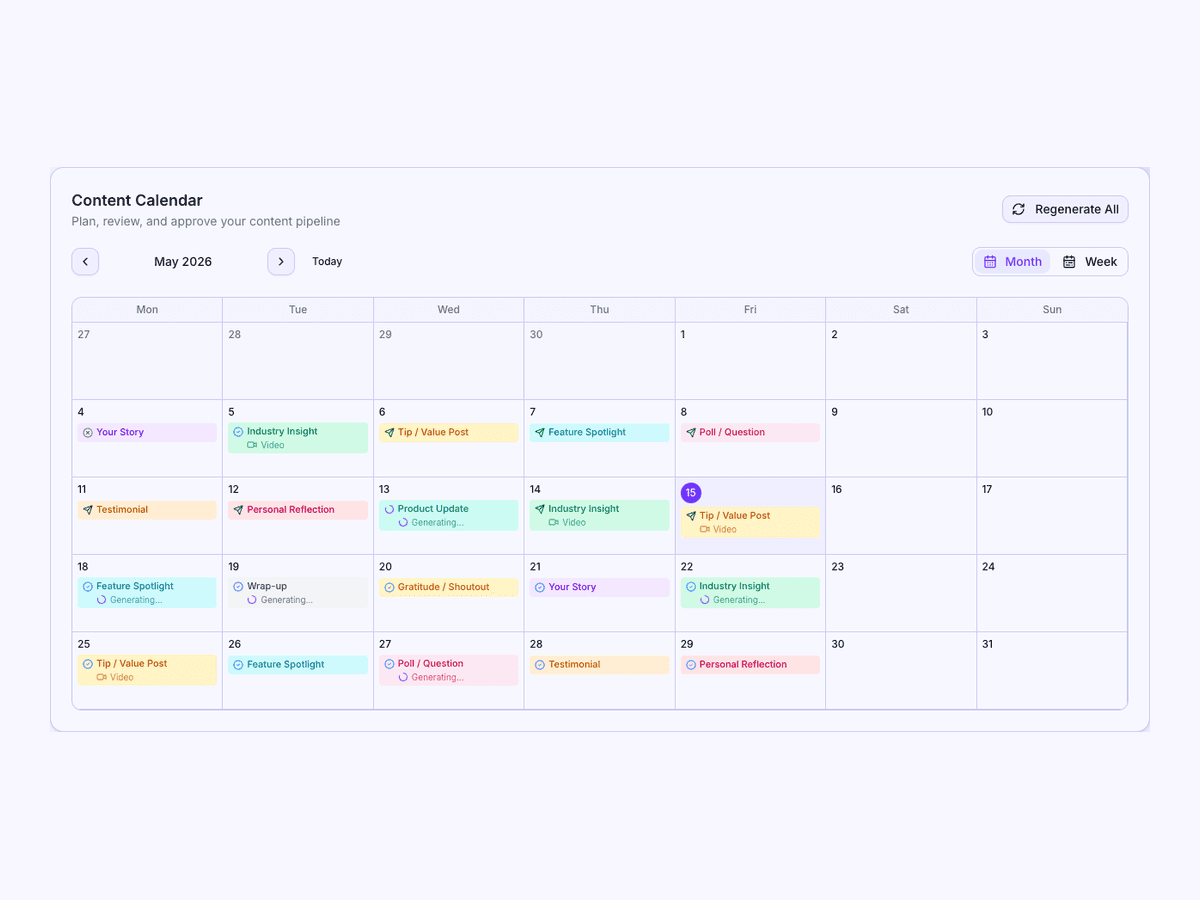This screenshot has height=900, width=1200.
Task: Click the check icon on May 29 Personal Reflection
Action: click(x=691, y=665)
